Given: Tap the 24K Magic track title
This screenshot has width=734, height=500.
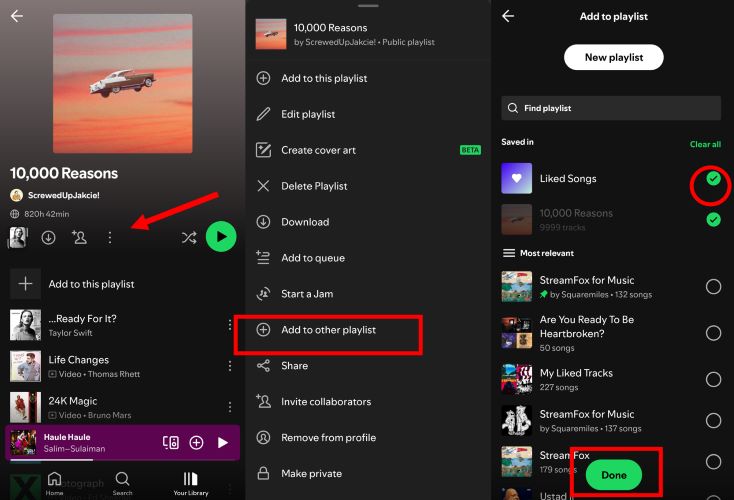Looking at the screenshot, I should pos(73,401).
